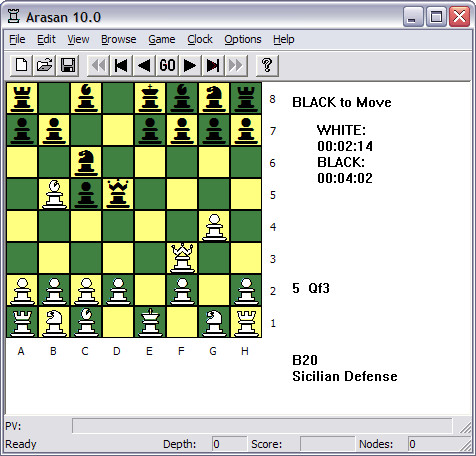Select the black knight on g8
The image size is (476, 456).
[x=214, y=98]
